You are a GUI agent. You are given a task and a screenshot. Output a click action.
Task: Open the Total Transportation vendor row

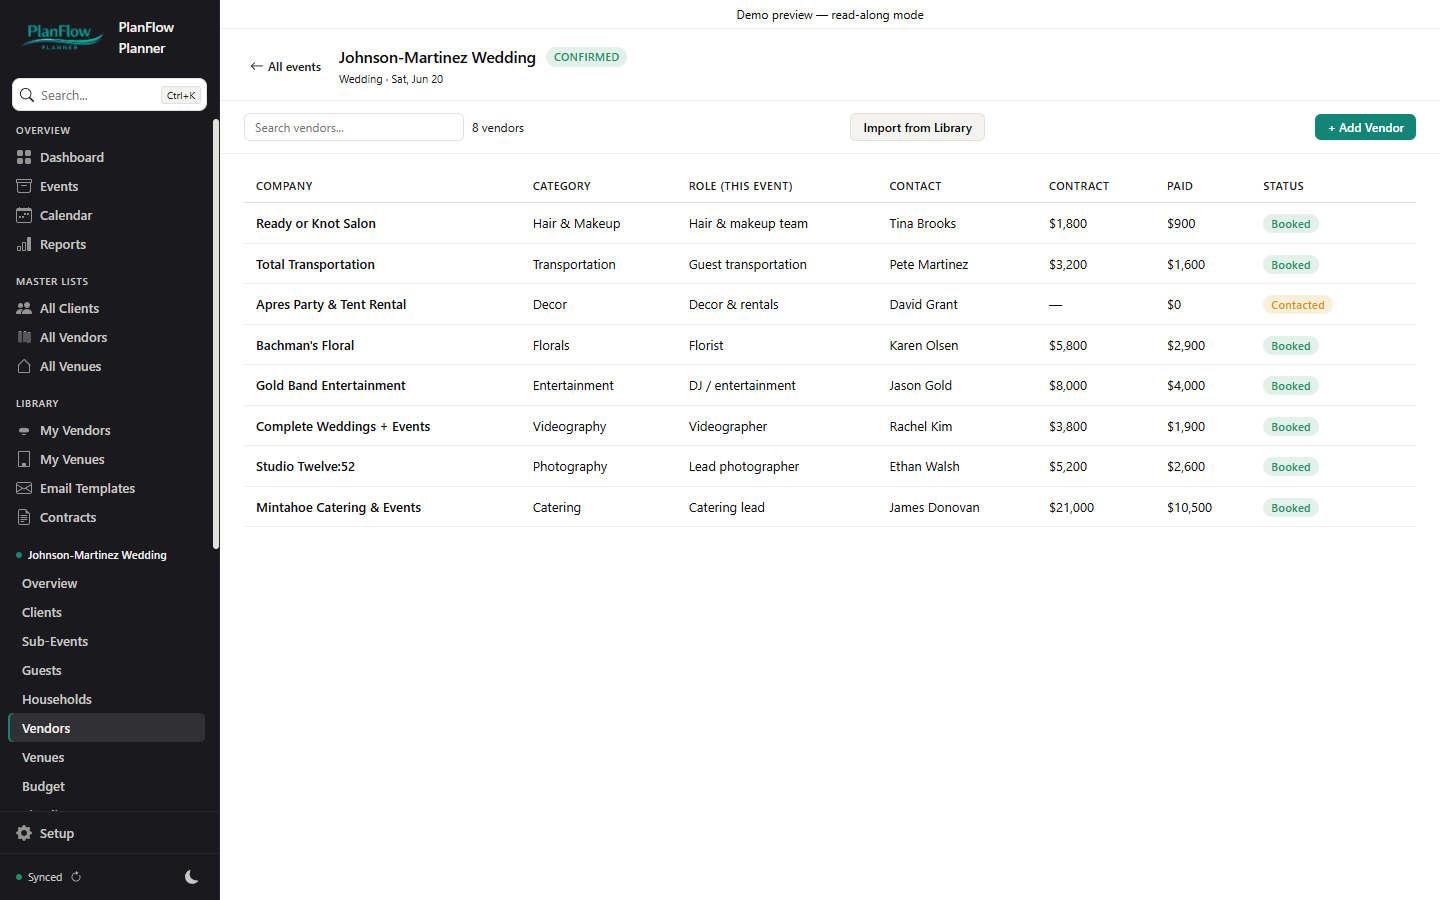pos(830,264)
